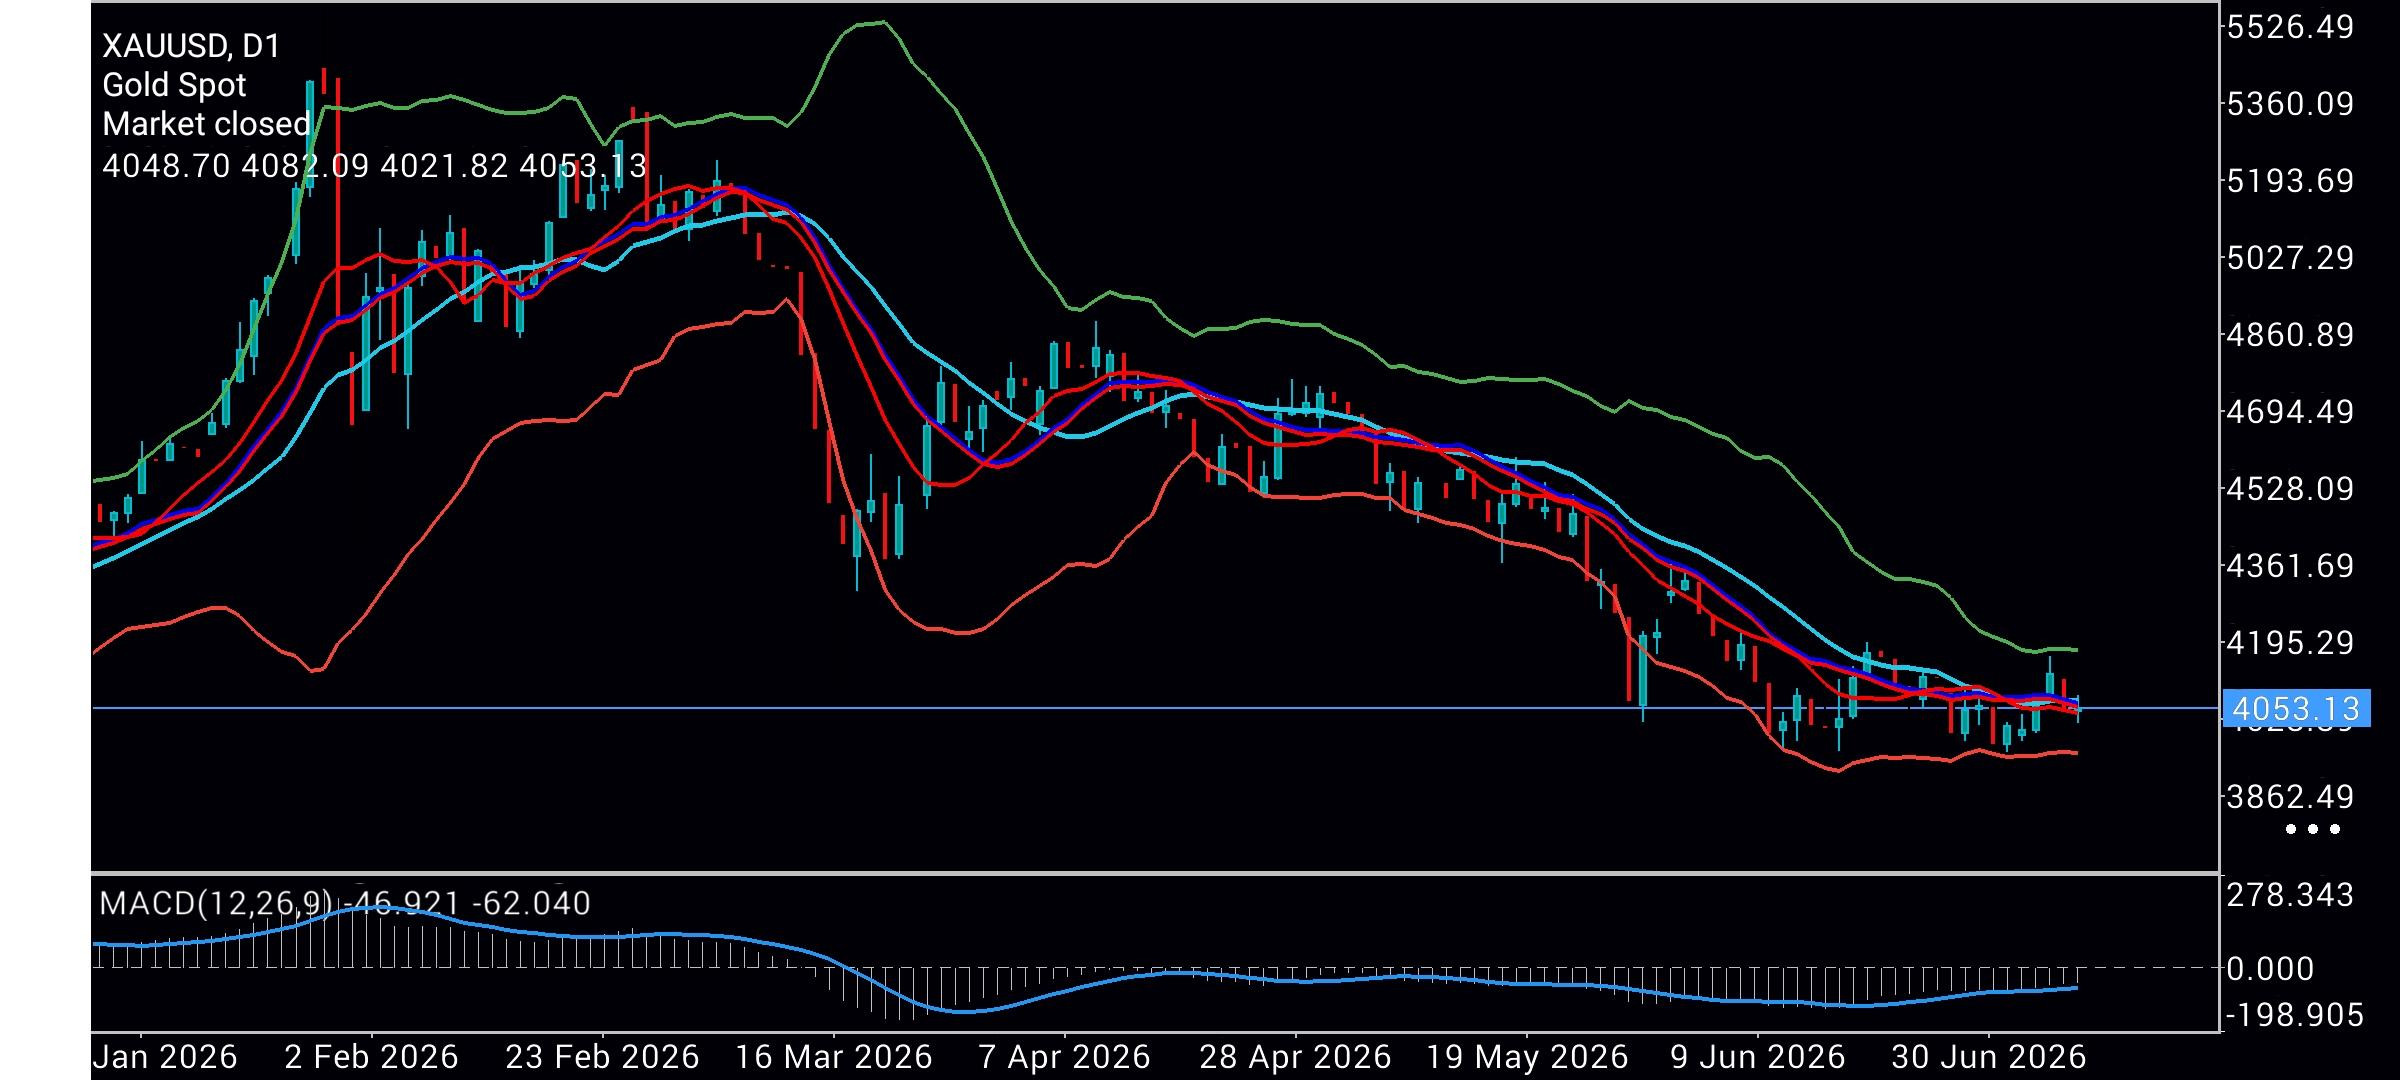The width and height of the screenshot is (2400, 1080).
Task: Click the 7 Apr 2026 date label
Action: click(1065, 1057)
